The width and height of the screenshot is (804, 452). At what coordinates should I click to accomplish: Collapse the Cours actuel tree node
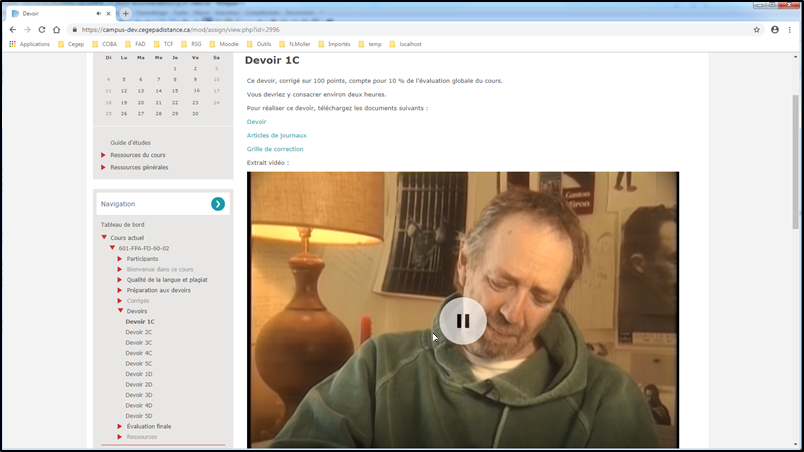[x=104, y=237]
